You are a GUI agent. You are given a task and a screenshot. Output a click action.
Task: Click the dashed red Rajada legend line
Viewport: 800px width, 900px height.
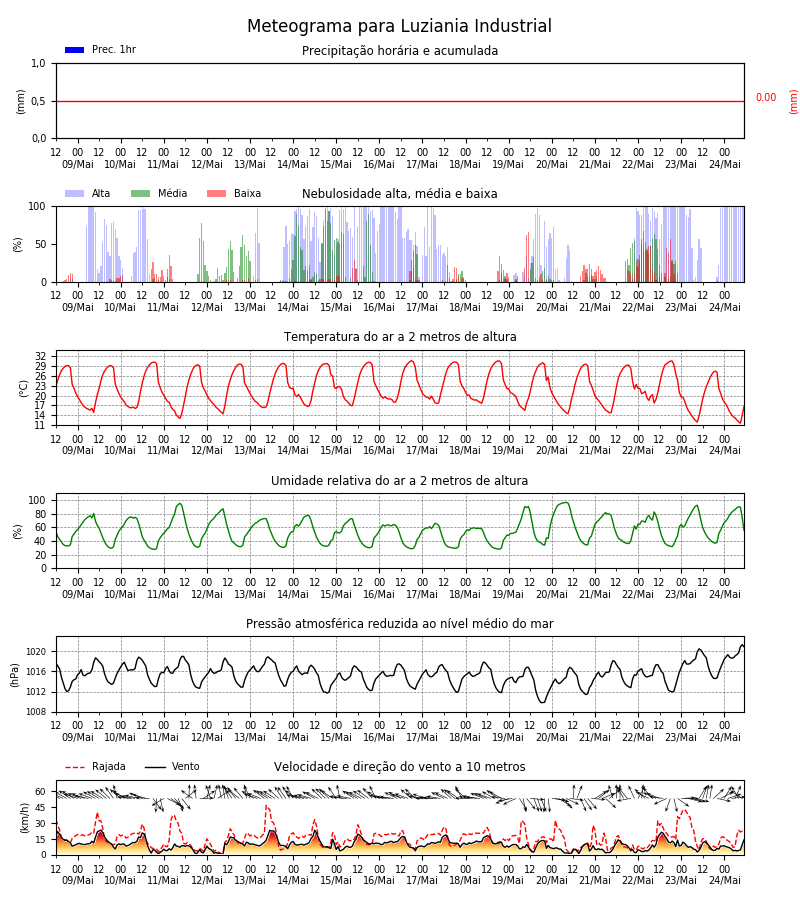(x=75, y=767)
